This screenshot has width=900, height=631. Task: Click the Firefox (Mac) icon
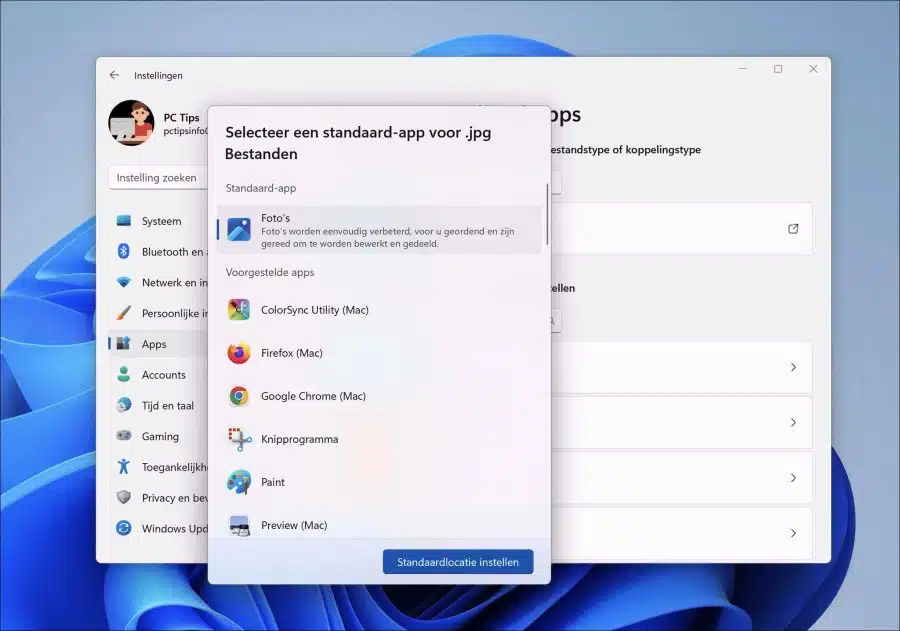239,353
